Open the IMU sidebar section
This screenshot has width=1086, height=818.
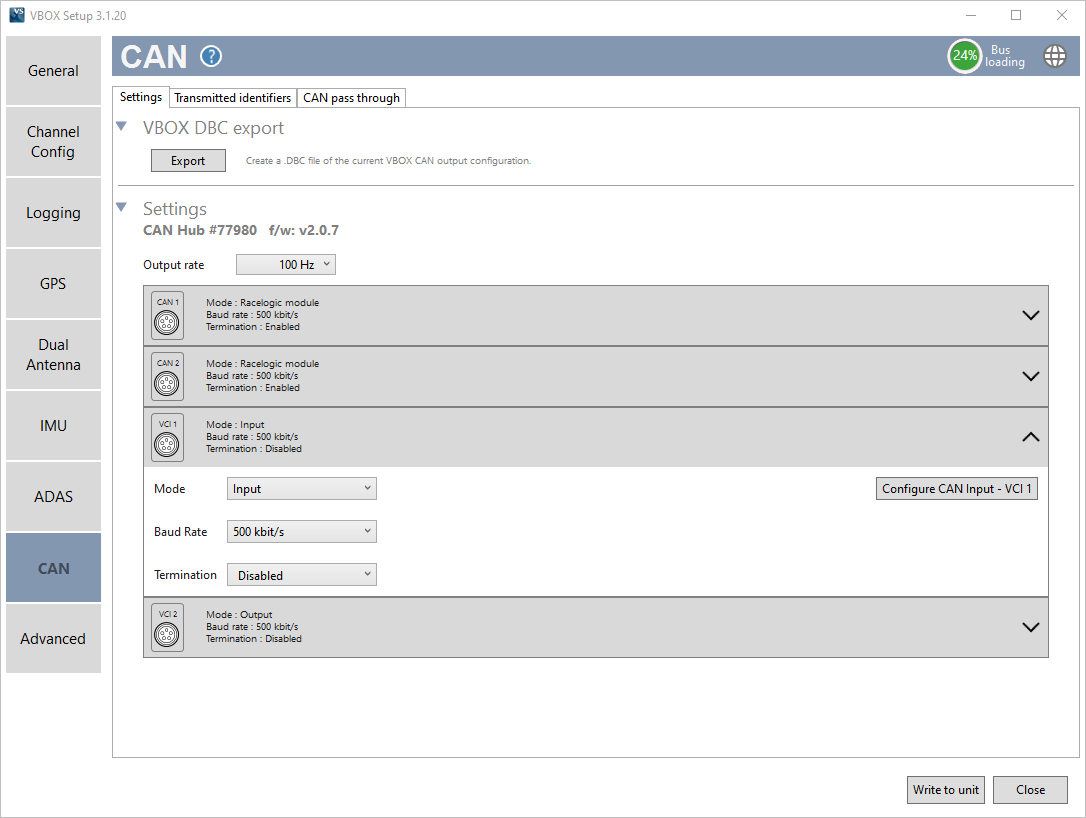tap(53, 426)
